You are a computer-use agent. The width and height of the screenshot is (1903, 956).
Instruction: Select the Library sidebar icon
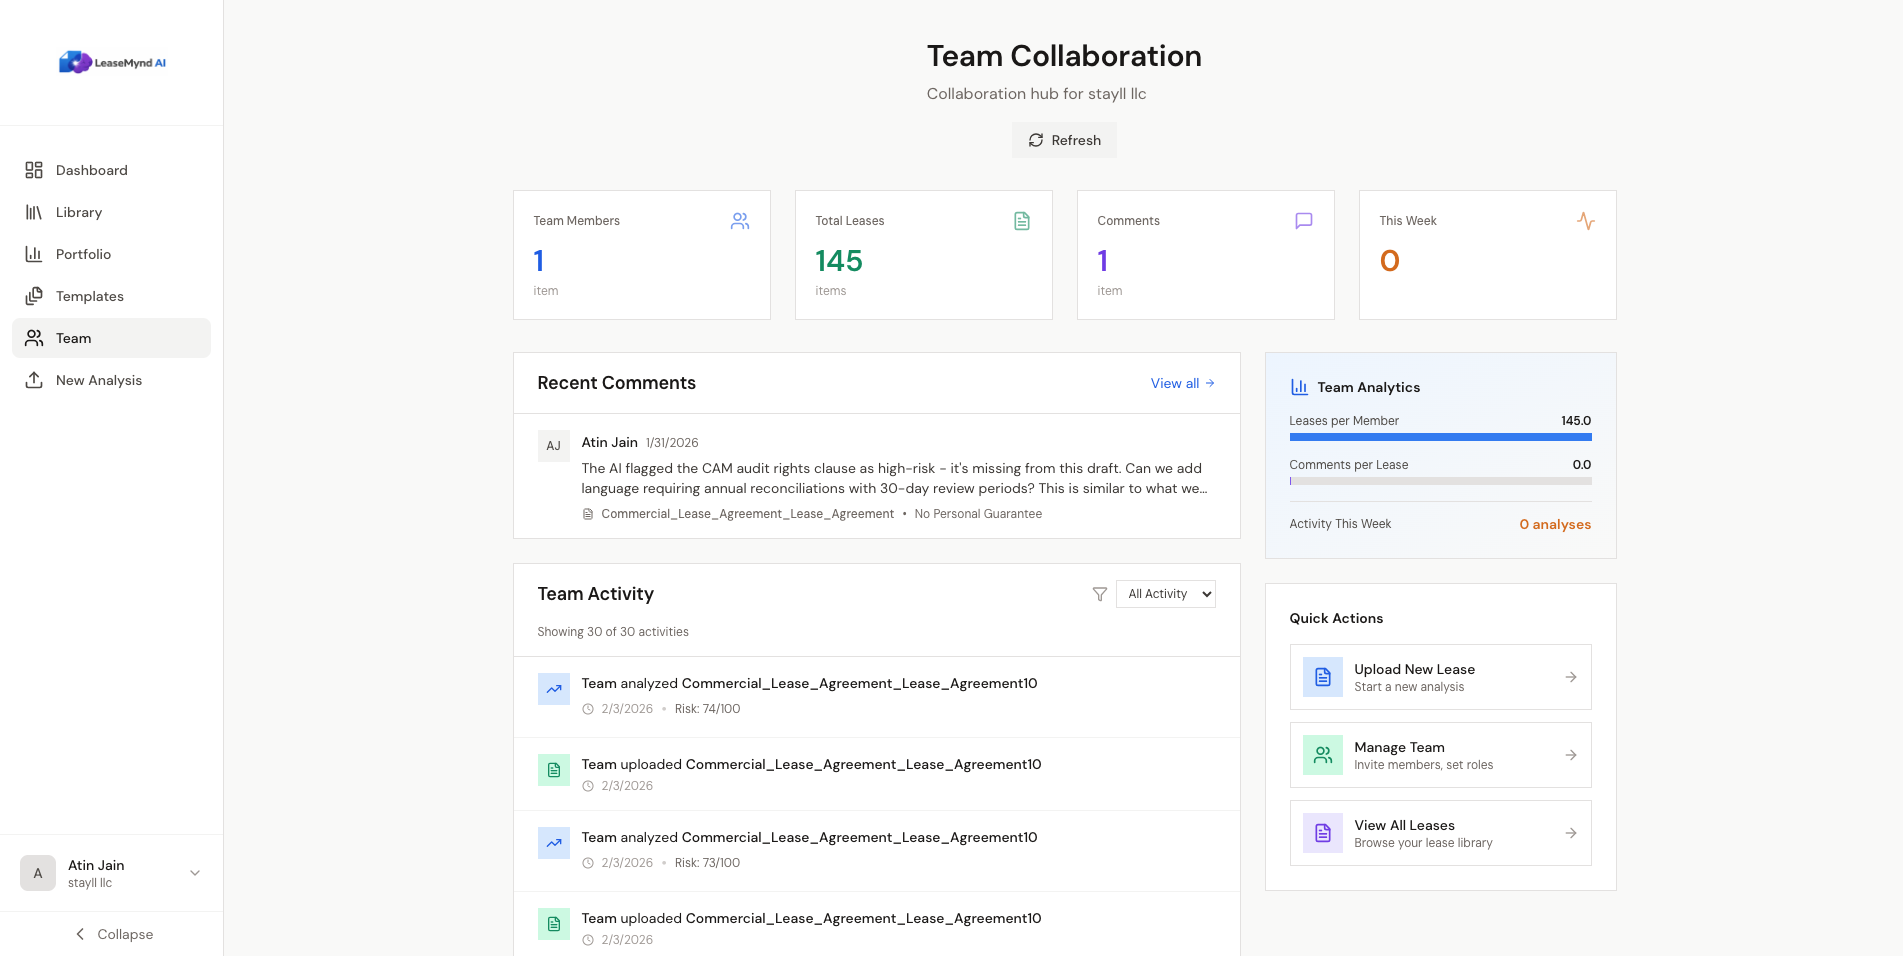pos(34,212)
